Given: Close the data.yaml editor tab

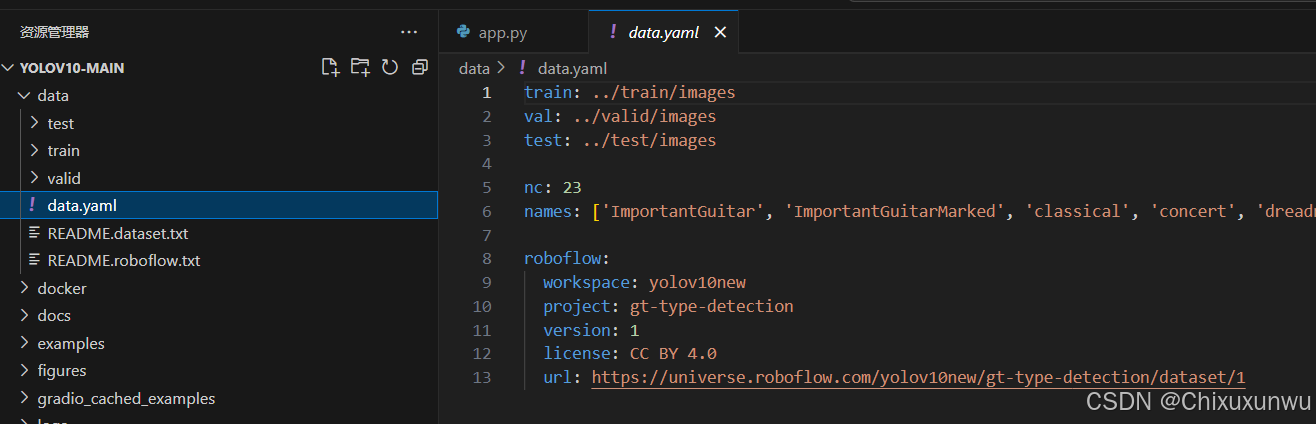Looking at the screenshot, I should click(720, 32).
